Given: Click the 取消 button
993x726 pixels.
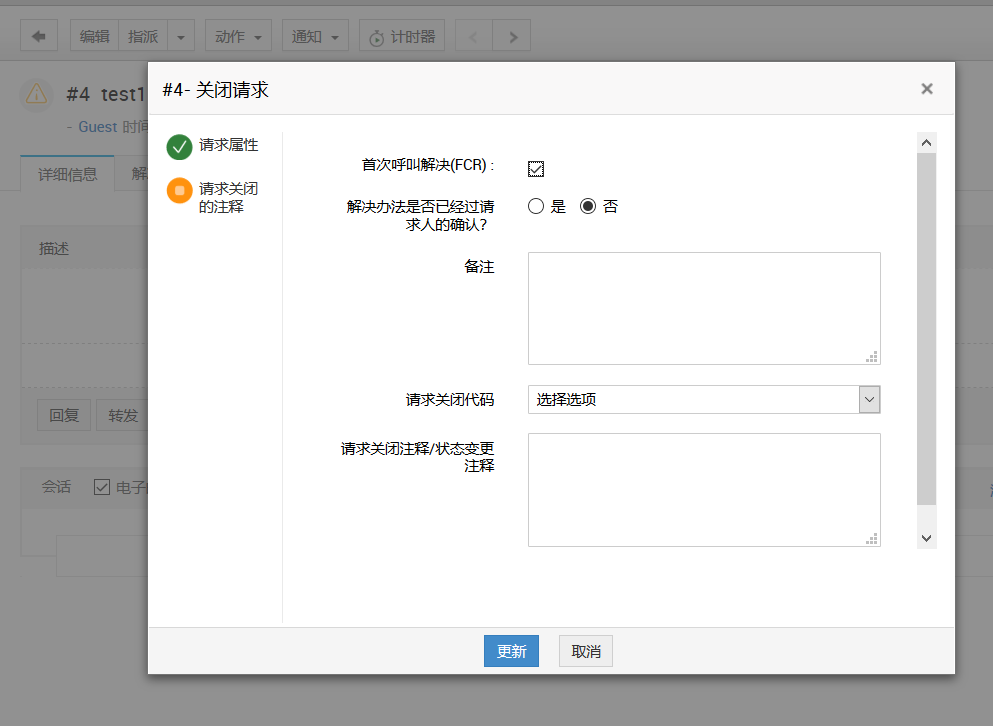Looking at the screenshot, I should click(x=586, y=651).
